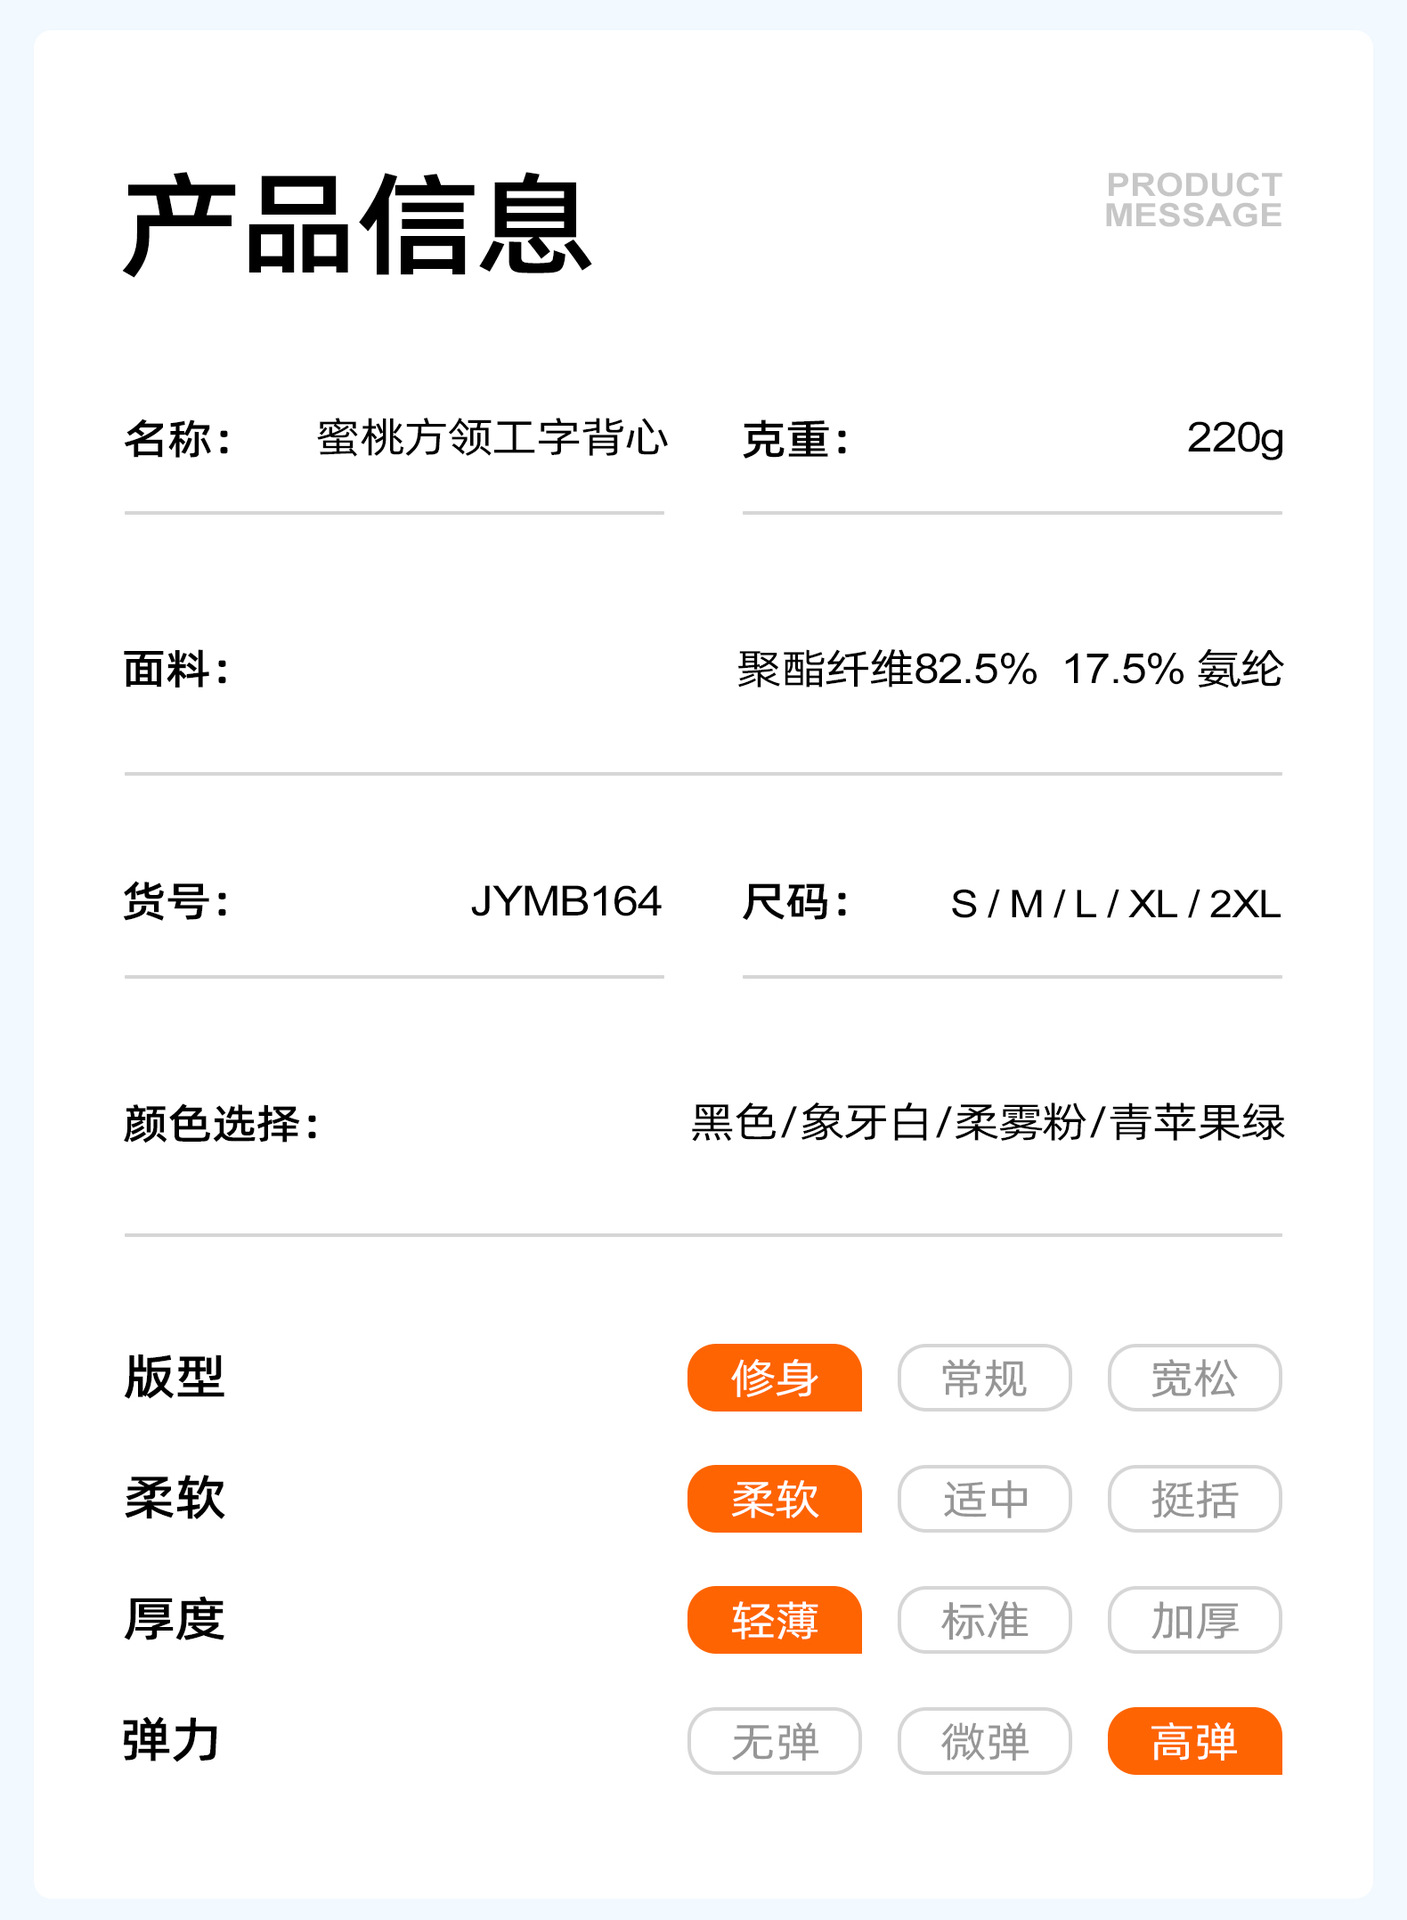Click the item number JYMB164
The image size is (1407, 1920).
point(566,901)
